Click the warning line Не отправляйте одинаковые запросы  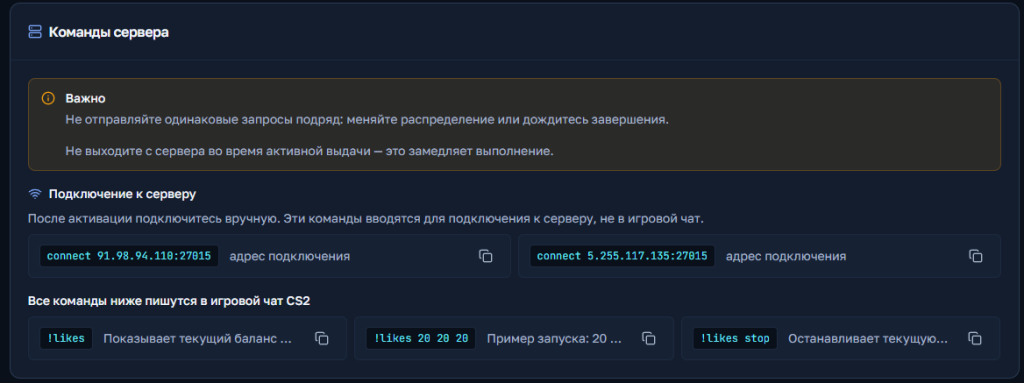[367, 120]
